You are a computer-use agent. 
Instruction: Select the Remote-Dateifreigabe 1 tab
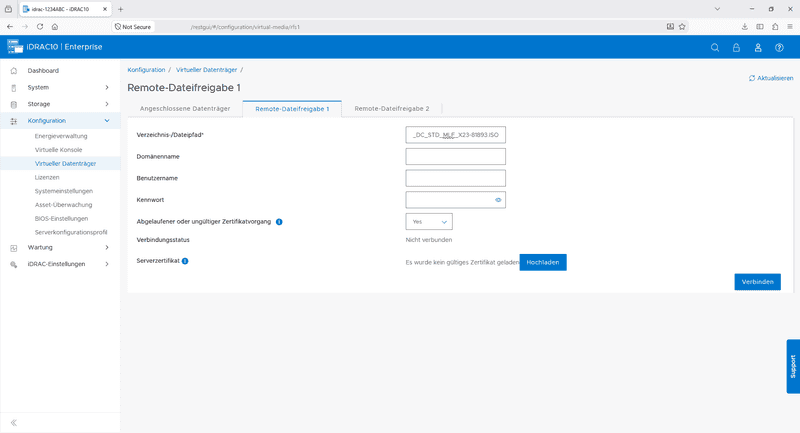292,109
